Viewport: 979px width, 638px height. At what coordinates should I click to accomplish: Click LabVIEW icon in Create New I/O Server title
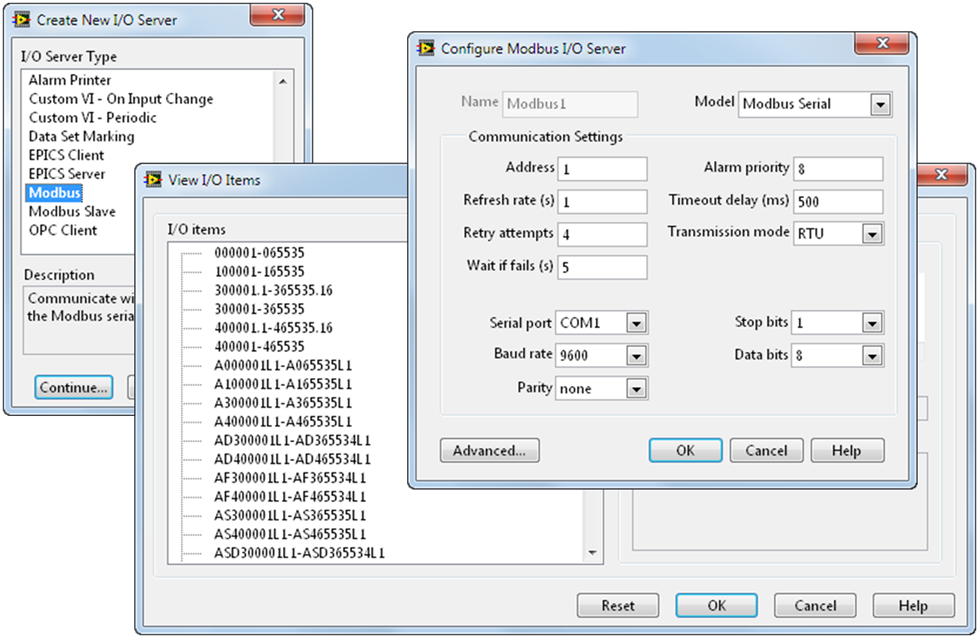(x=20, y=19)
